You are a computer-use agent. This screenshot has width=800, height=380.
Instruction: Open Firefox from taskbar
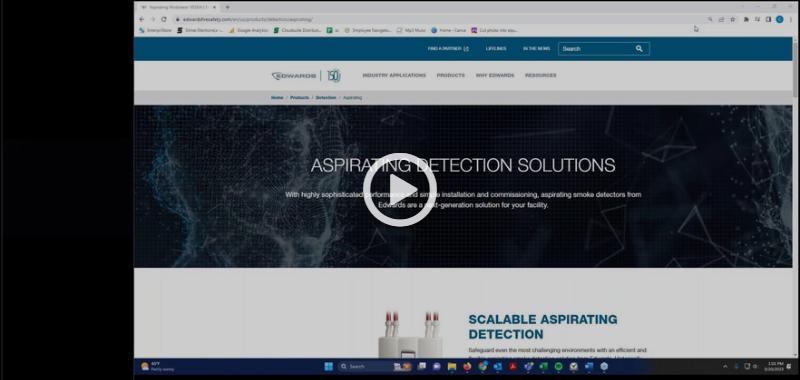point(467,366)
